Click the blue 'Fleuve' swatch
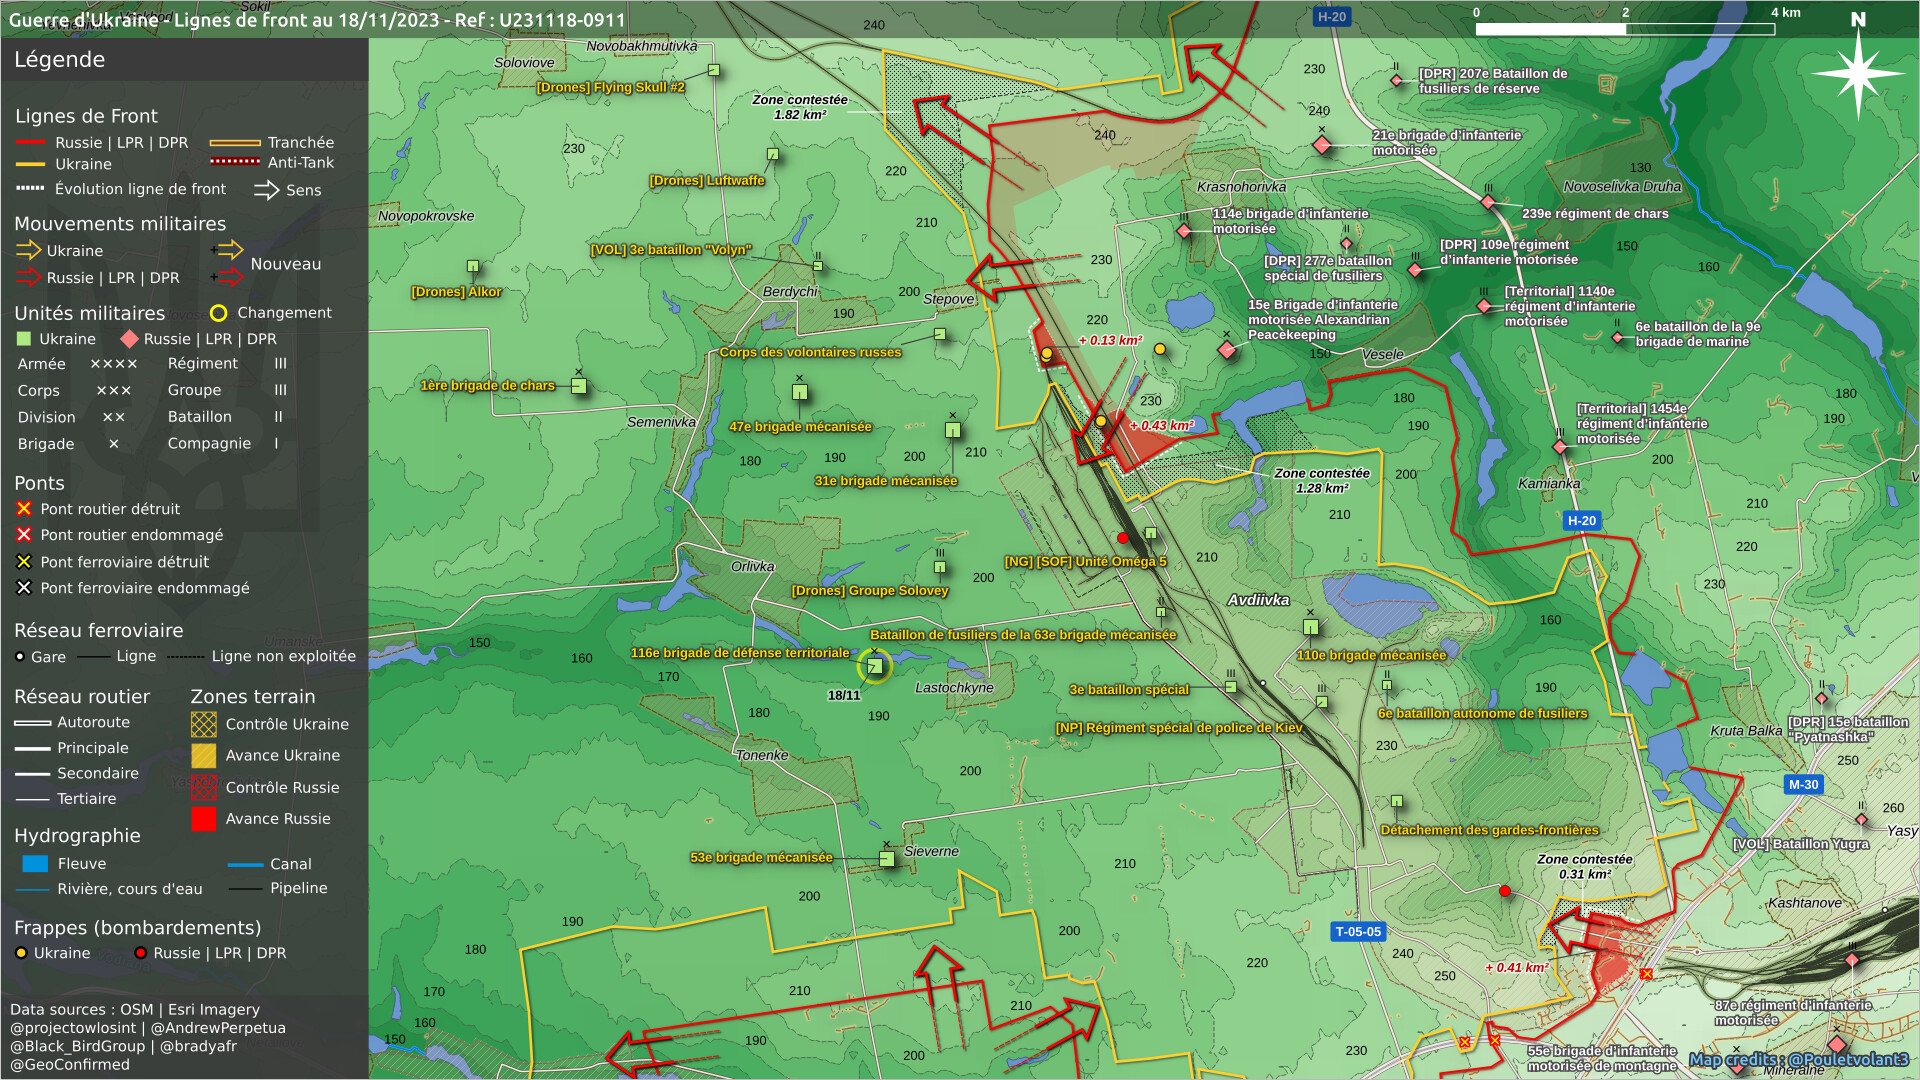Image resolution: width=1920 pixels, height=1080 pixels. click(35, 863)
